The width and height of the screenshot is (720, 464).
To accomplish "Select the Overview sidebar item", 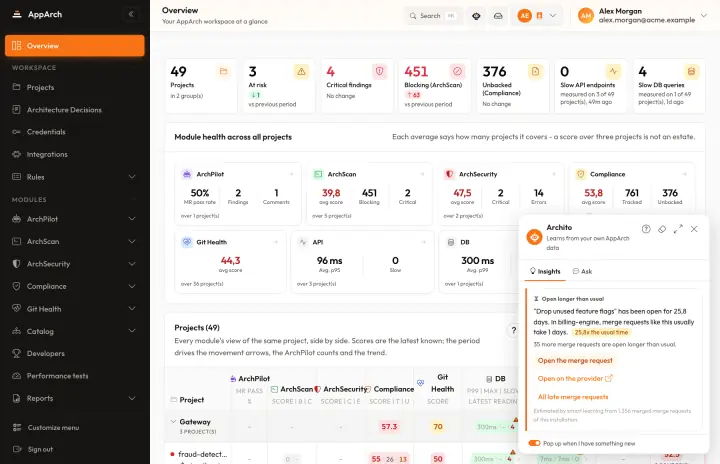I will tap(75, 46).
